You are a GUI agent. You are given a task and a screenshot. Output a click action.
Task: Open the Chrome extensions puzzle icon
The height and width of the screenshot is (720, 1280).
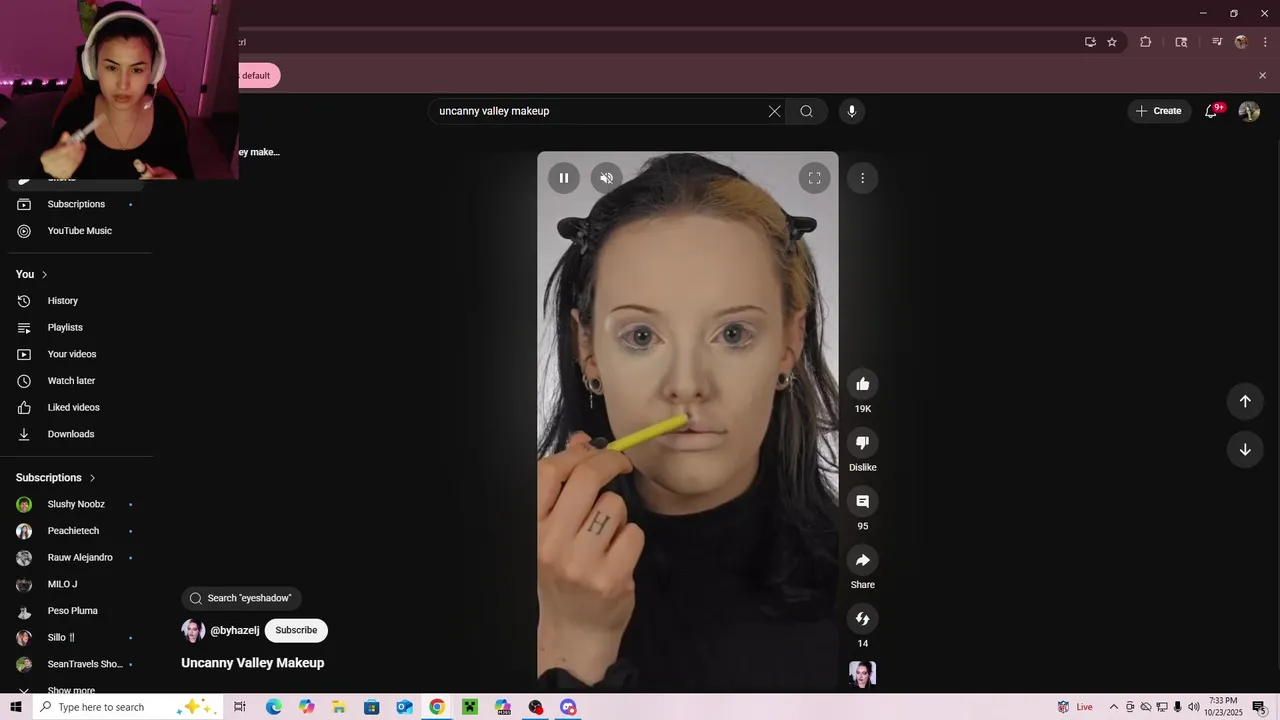tap(1146, 42)
